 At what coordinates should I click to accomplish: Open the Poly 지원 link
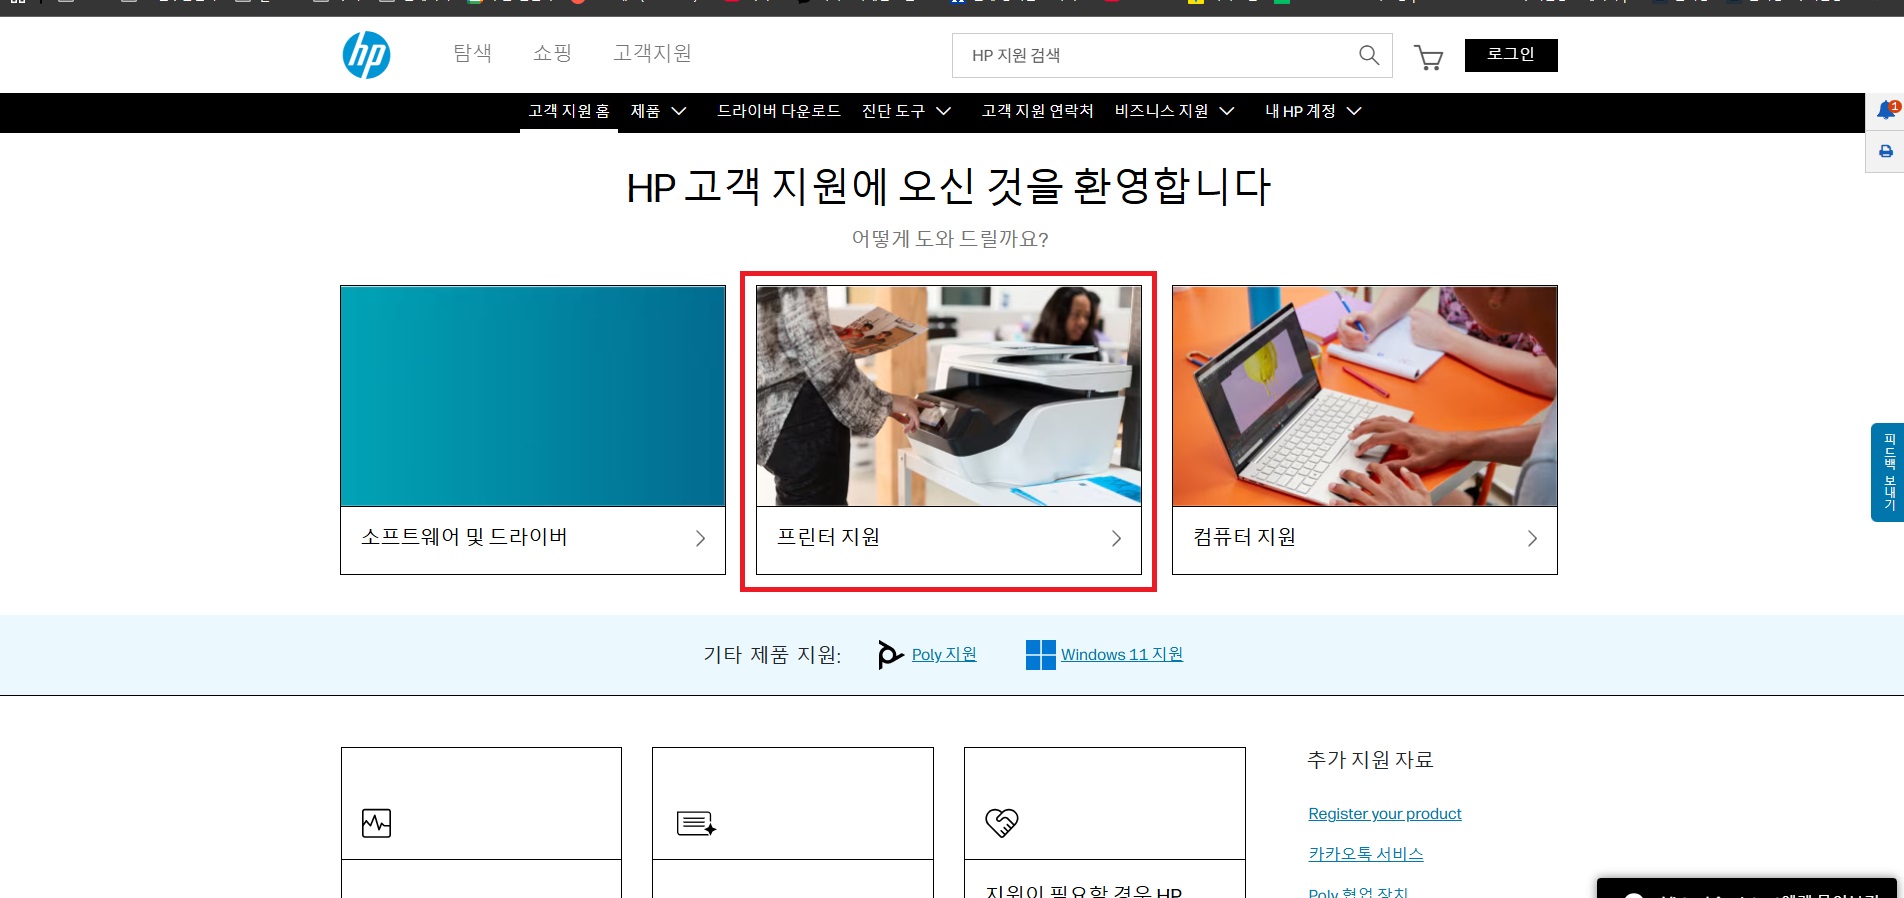(944, 654)
